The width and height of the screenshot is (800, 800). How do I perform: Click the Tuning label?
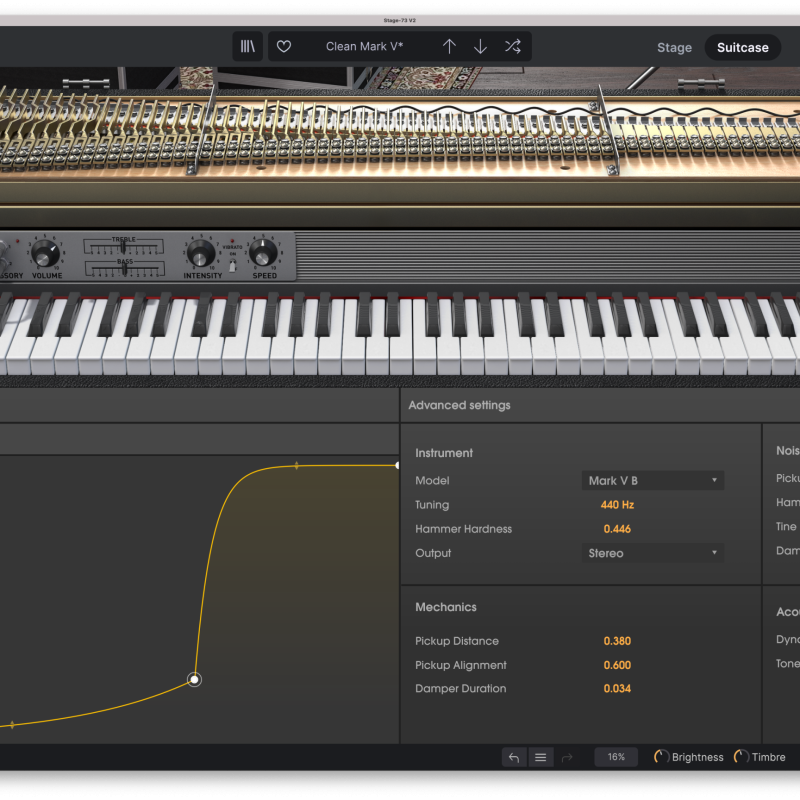pyautogui.click(x=432, y=505)
